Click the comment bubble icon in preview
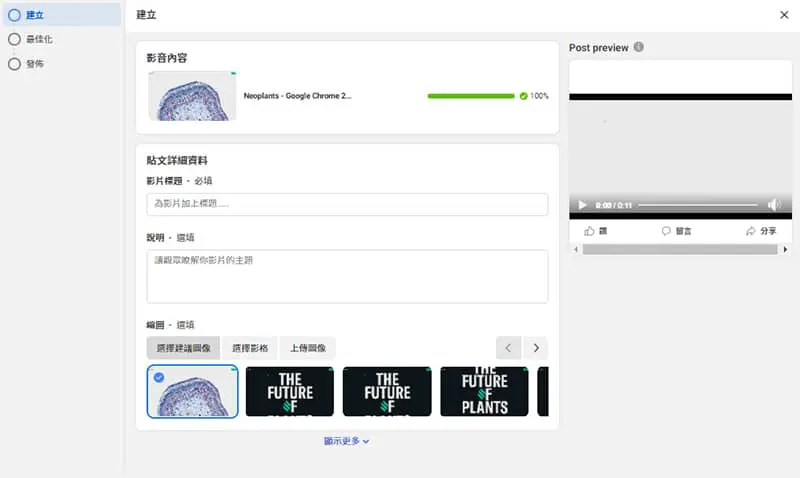This screenshot has width=800, height=478. [x=666, y=231]
